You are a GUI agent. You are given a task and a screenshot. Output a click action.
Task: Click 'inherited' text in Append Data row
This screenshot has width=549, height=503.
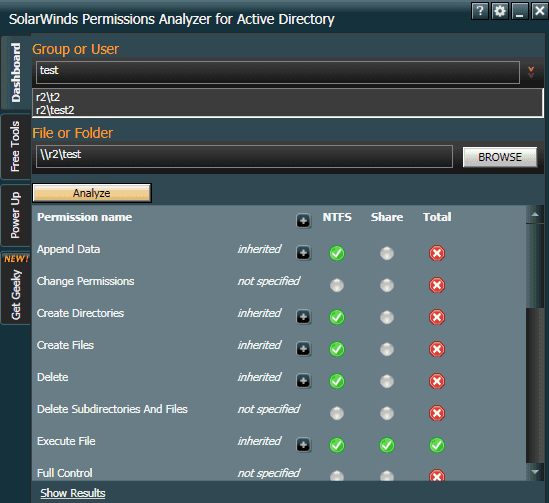tap(259, 249)
